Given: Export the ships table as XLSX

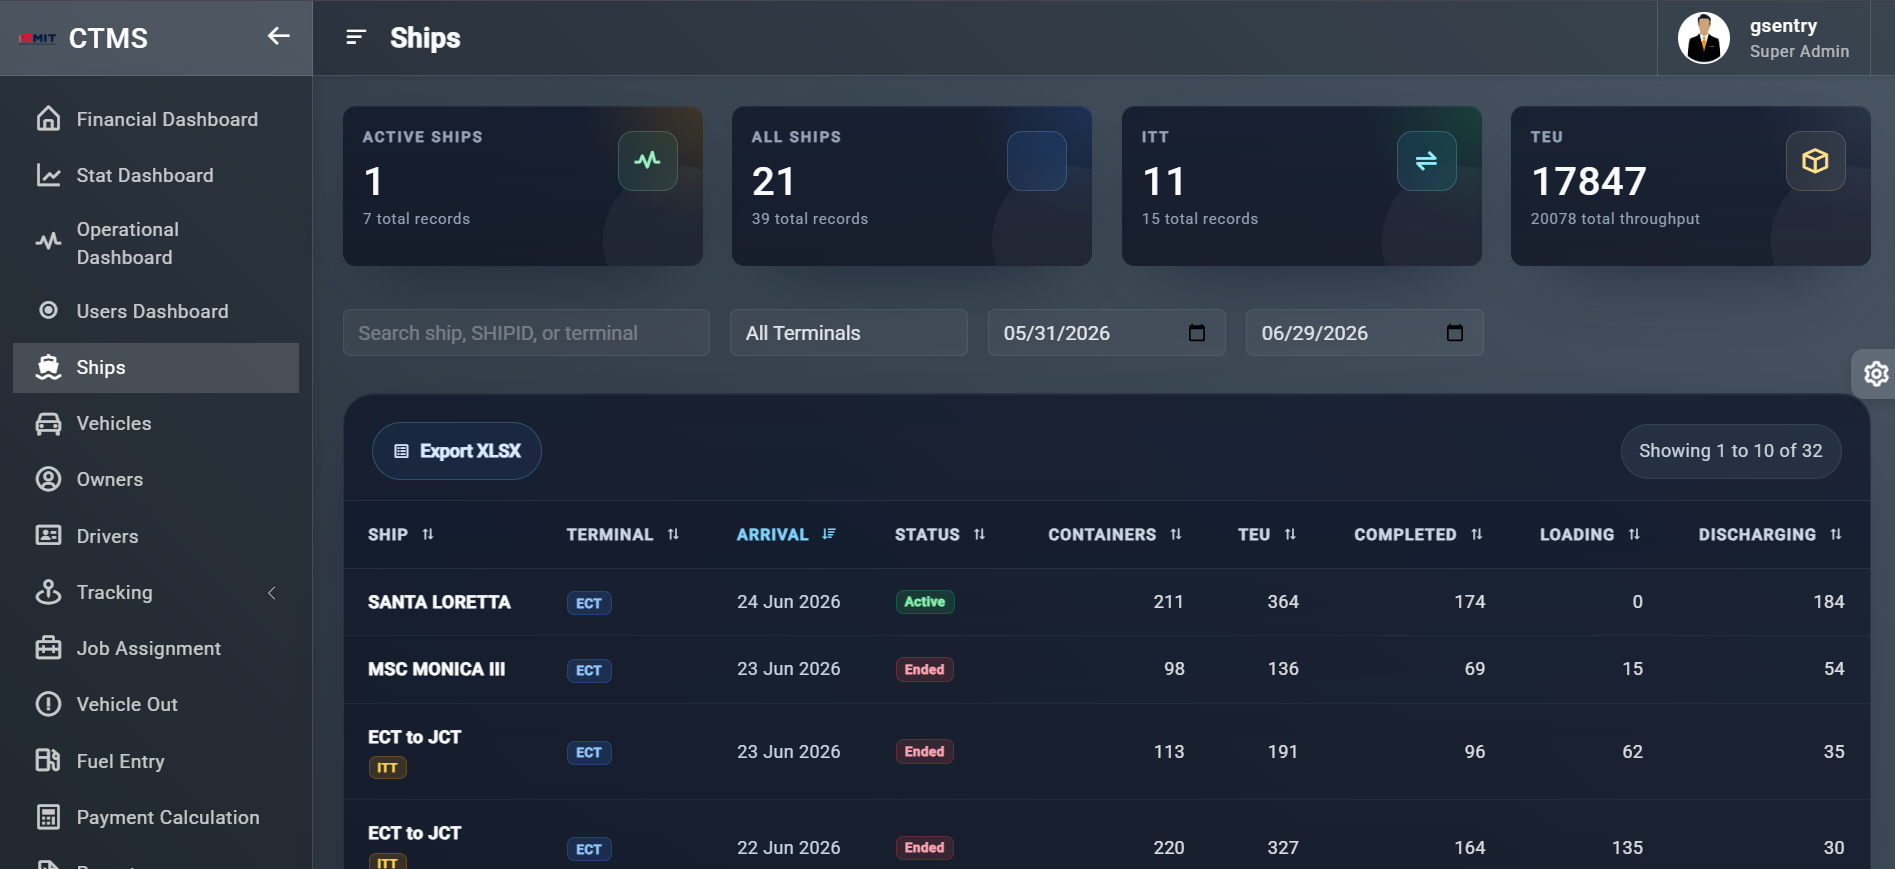Looking at the screenshot, I should click(x=457, y=451).
